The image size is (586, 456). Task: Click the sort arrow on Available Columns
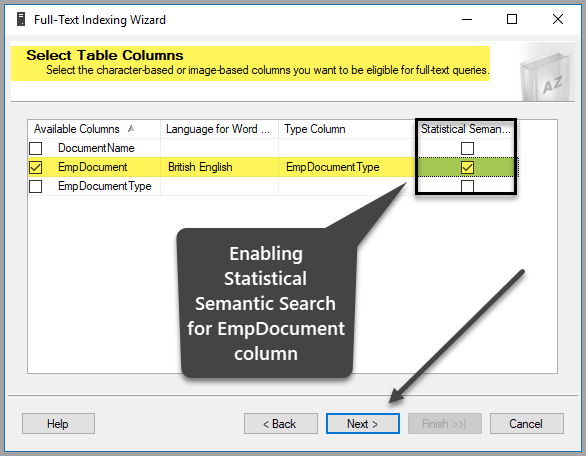point(130,129)
